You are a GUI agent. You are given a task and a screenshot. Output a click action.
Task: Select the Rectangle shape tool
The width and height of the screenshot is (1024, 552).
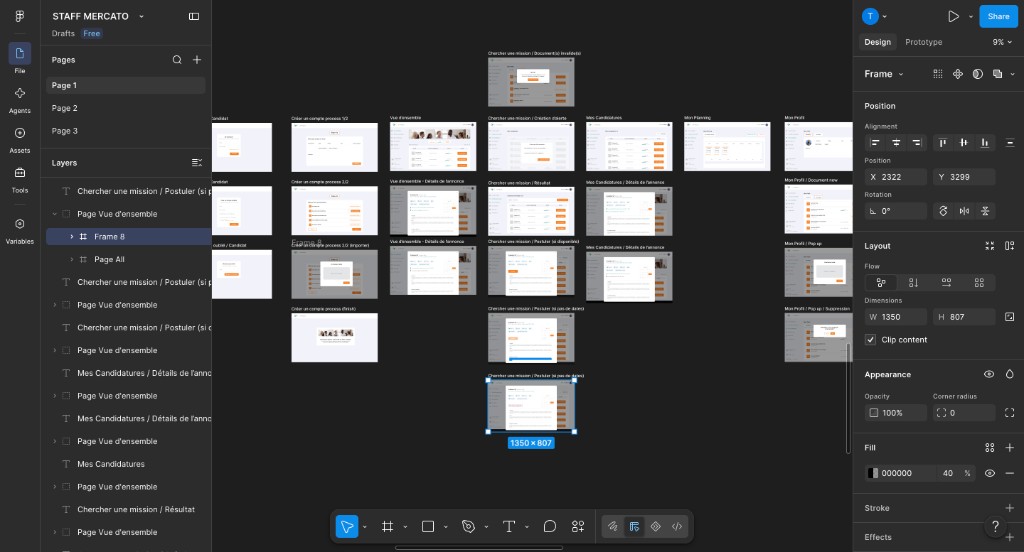point(428,527)
